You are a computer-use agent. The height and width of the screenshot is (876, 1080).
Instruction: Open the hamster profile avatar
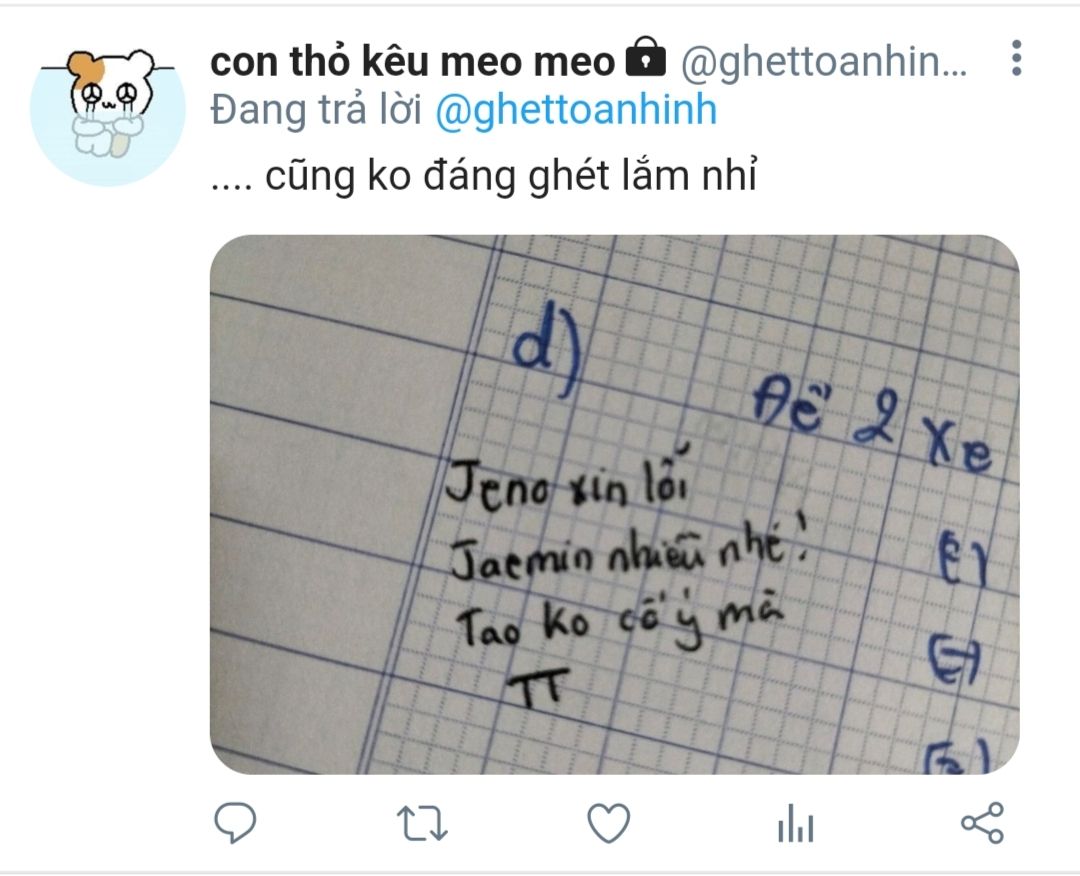pos(107,109)
